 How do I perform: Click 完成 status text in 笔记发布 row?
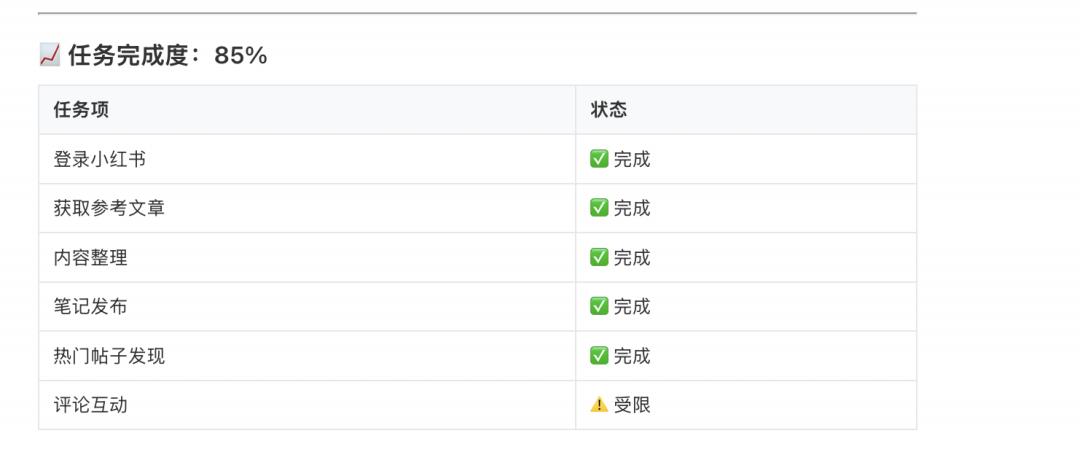pos(632,307)
